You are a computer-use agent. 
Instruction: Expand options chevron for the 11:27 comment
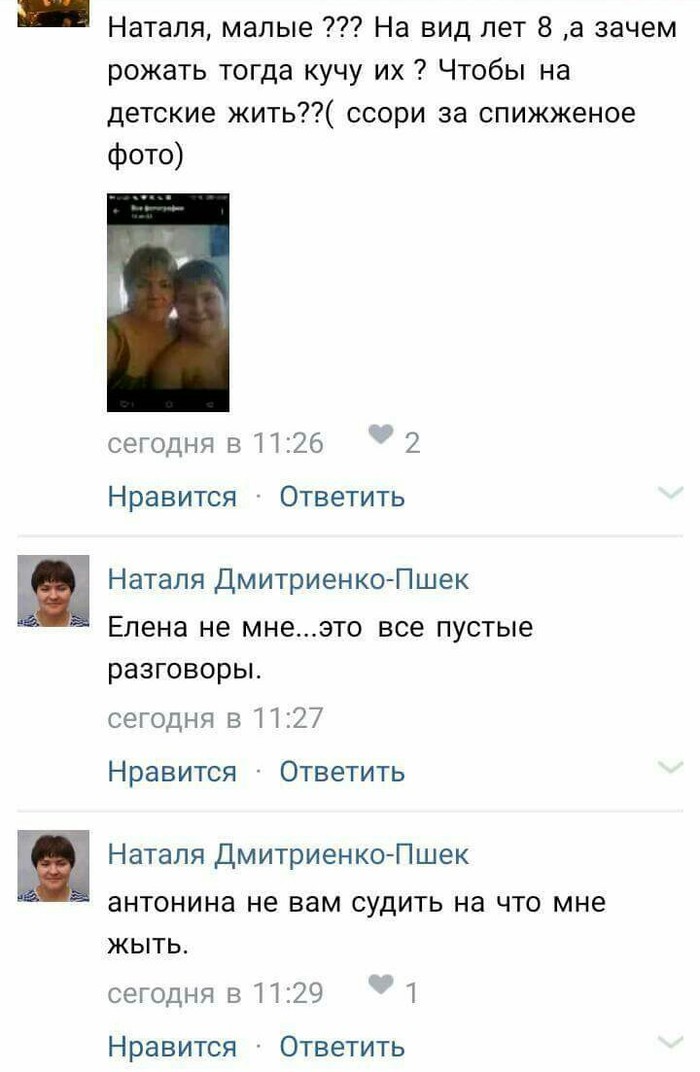point(670,768)
